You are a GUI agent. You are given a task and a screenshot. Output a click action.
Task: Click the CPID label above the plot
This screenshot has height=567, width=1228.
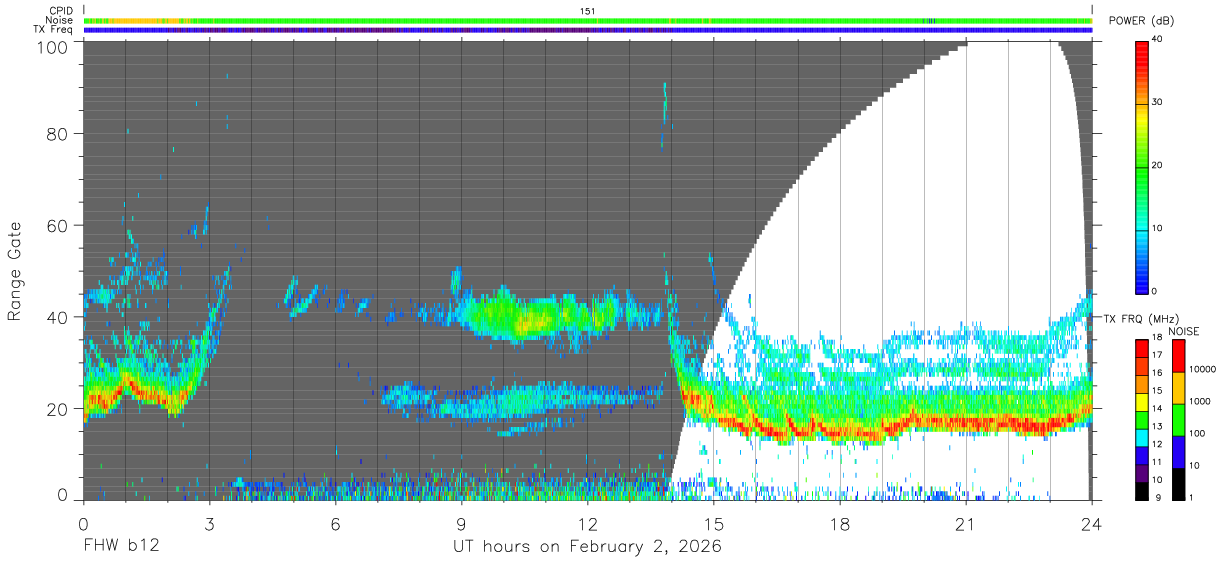click(x=61, y=10)
